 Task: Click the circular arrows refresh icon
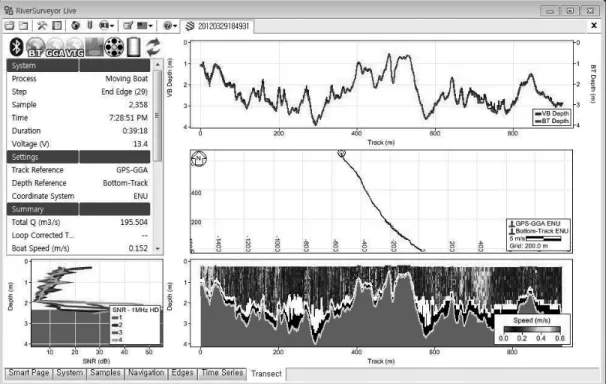tap(153, 47)
